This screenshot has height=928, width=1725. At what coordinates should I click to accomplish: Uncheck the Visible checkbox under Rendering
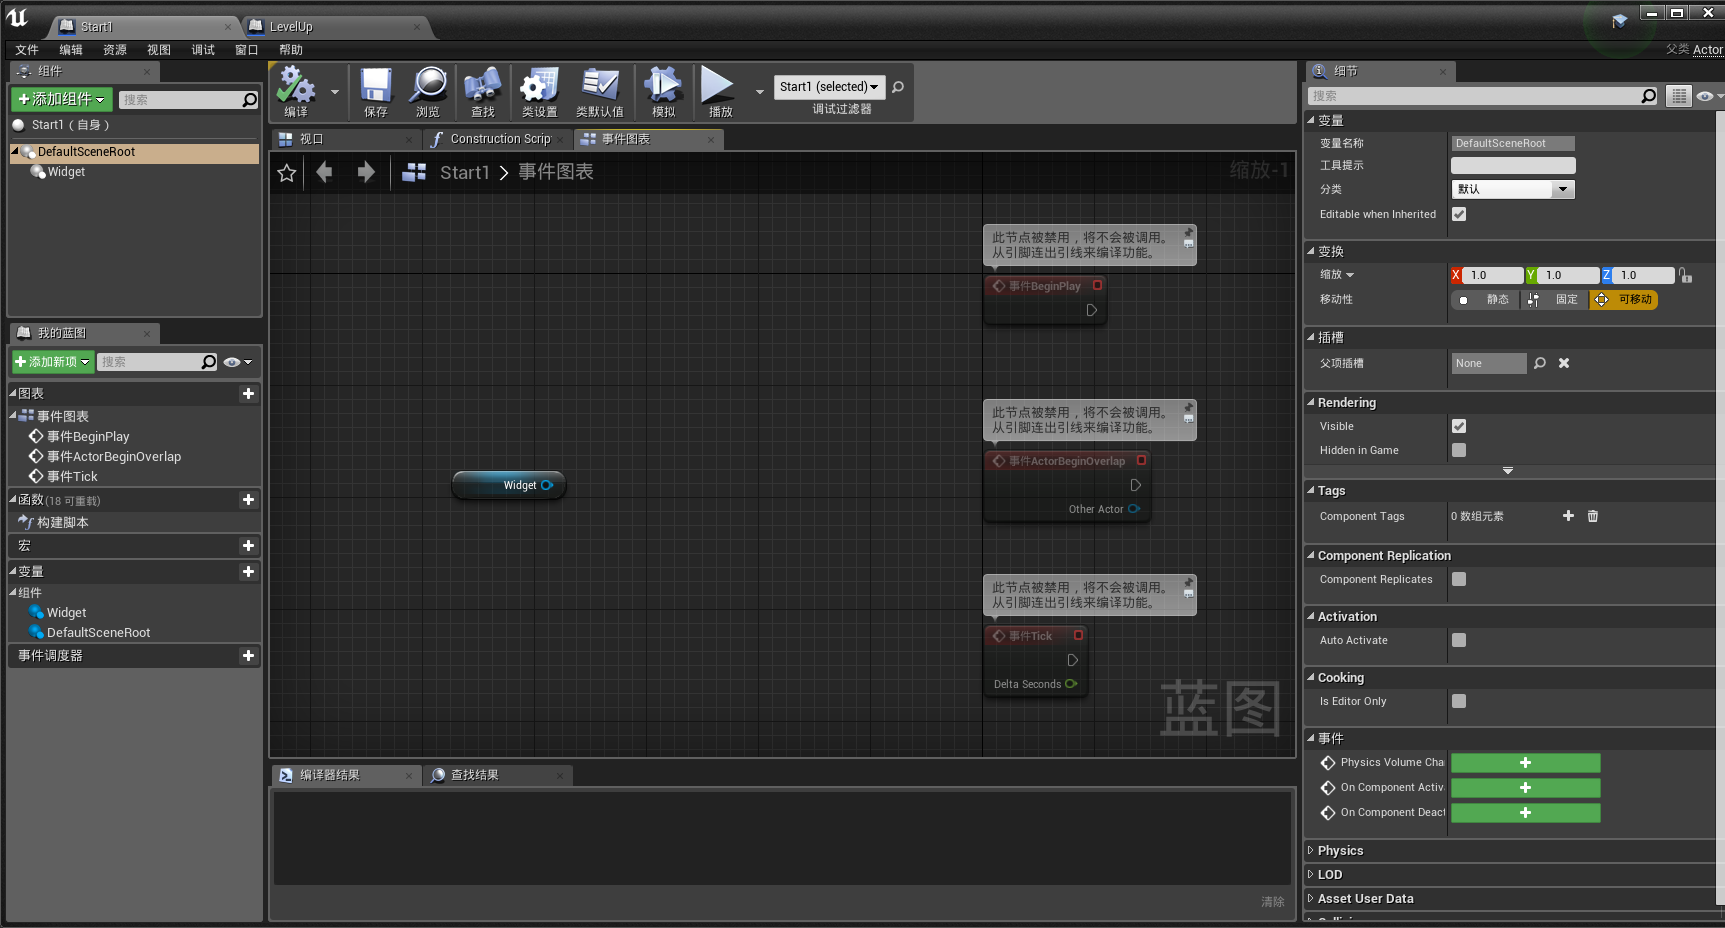tap(1459, 426)
